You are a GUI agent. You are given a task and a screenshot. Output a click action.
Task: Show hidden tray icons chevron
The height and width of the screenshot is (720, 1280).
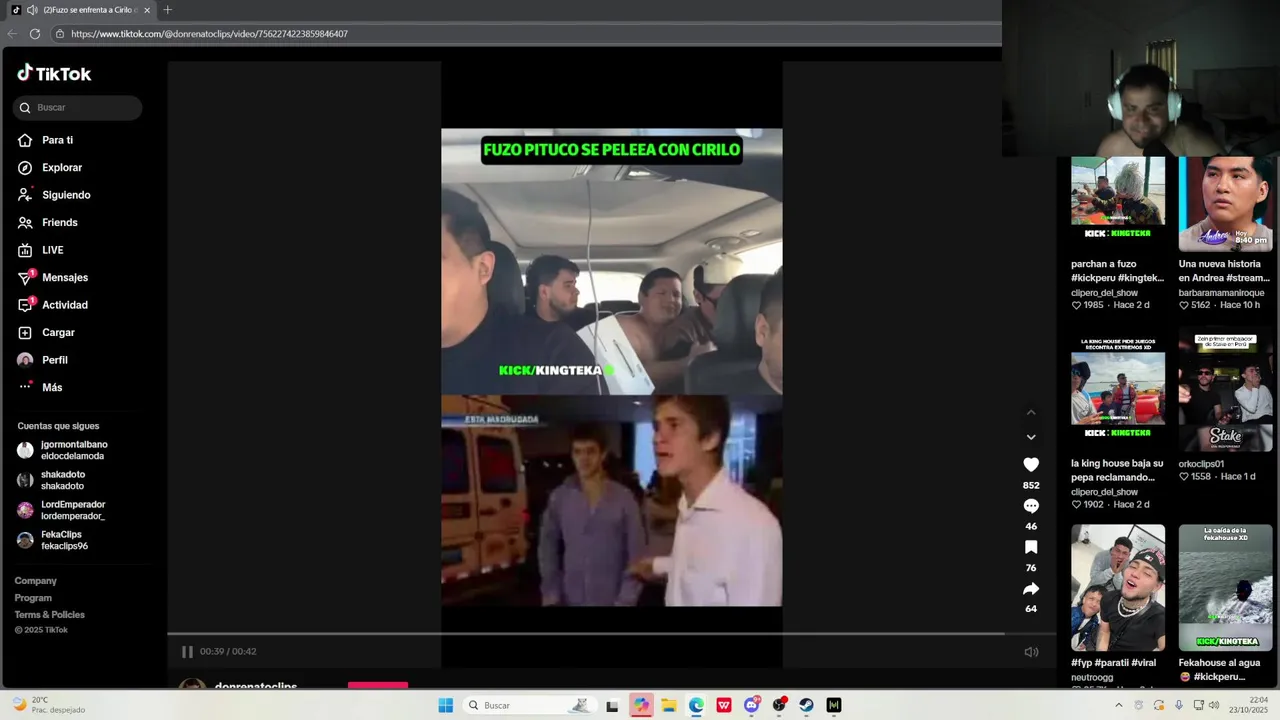point(1119,705)
